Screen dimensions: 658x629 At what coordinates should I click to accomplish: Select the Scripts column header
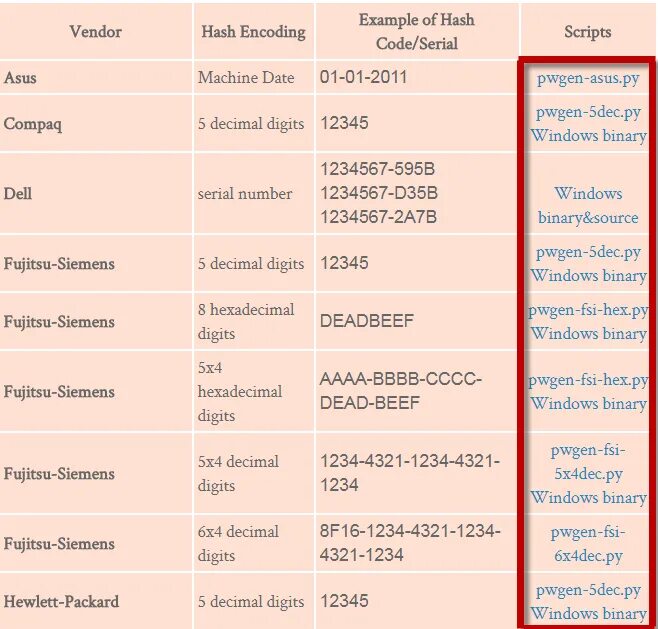(588, 32)
